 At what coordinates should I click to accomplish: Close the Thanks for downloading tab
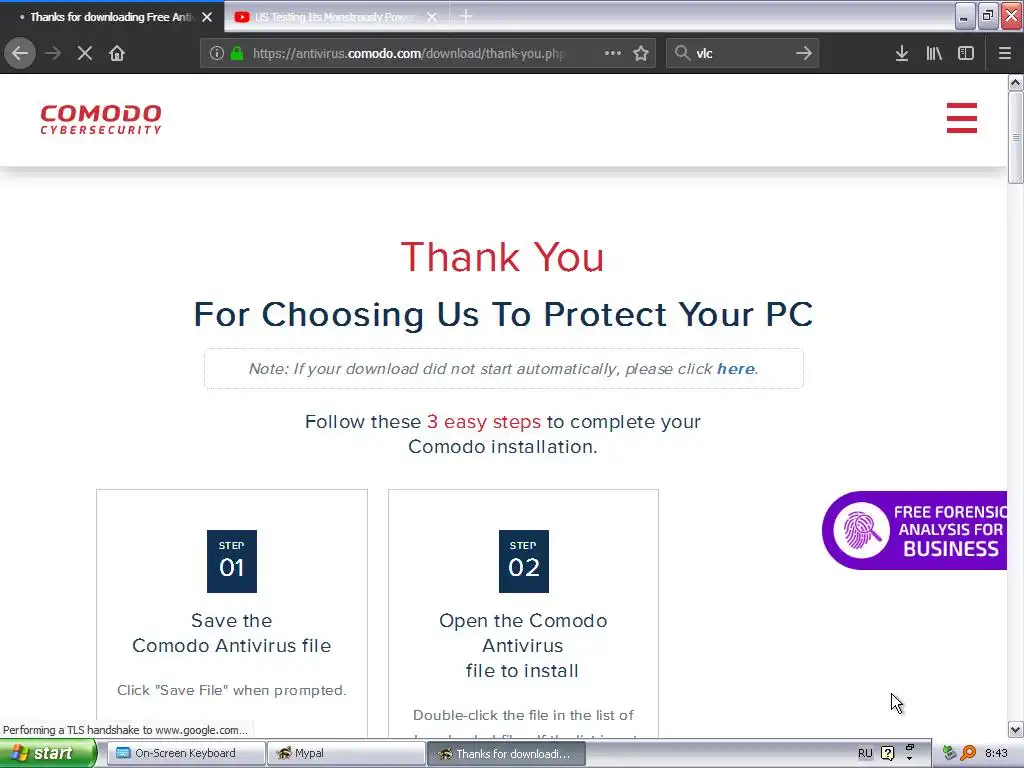[x=207, y=17]
